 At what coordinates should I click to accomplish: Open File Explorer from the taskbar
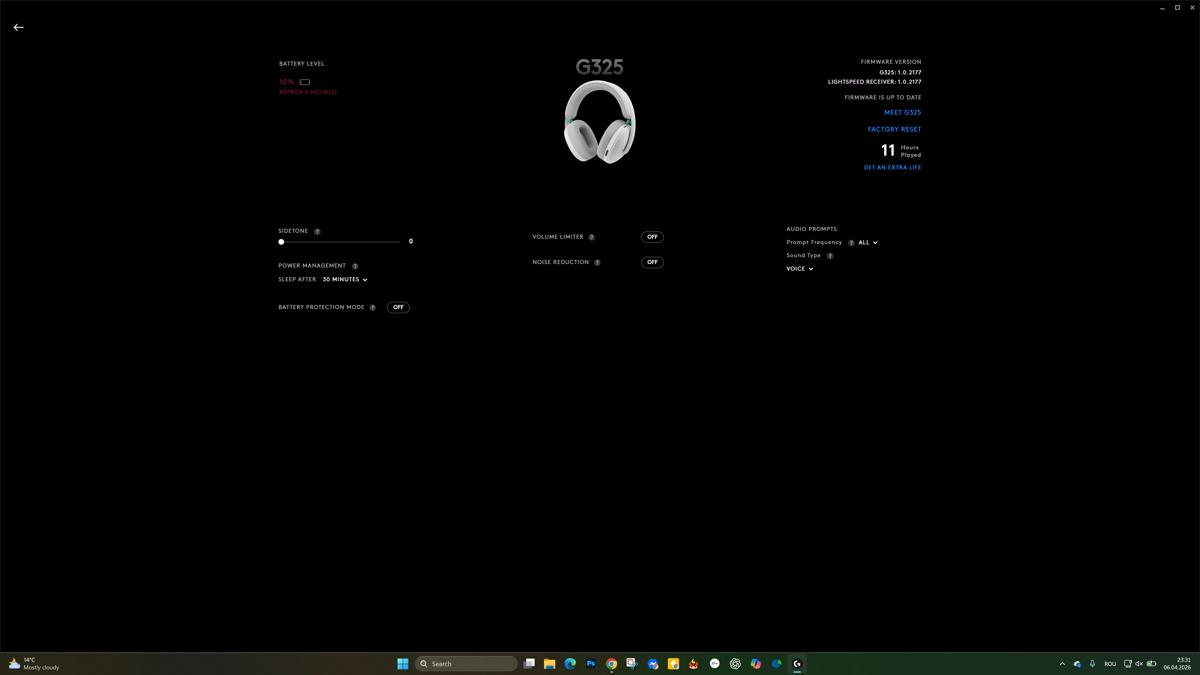(549, 664)
